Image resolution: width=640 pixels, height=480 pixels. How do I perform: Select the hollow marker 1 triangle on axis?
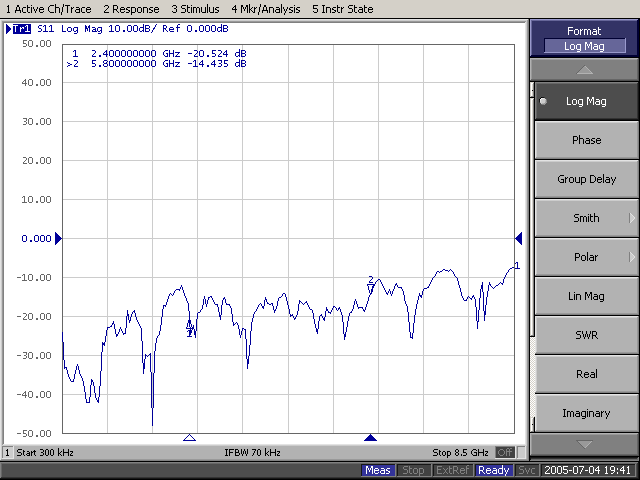point(189,438)
